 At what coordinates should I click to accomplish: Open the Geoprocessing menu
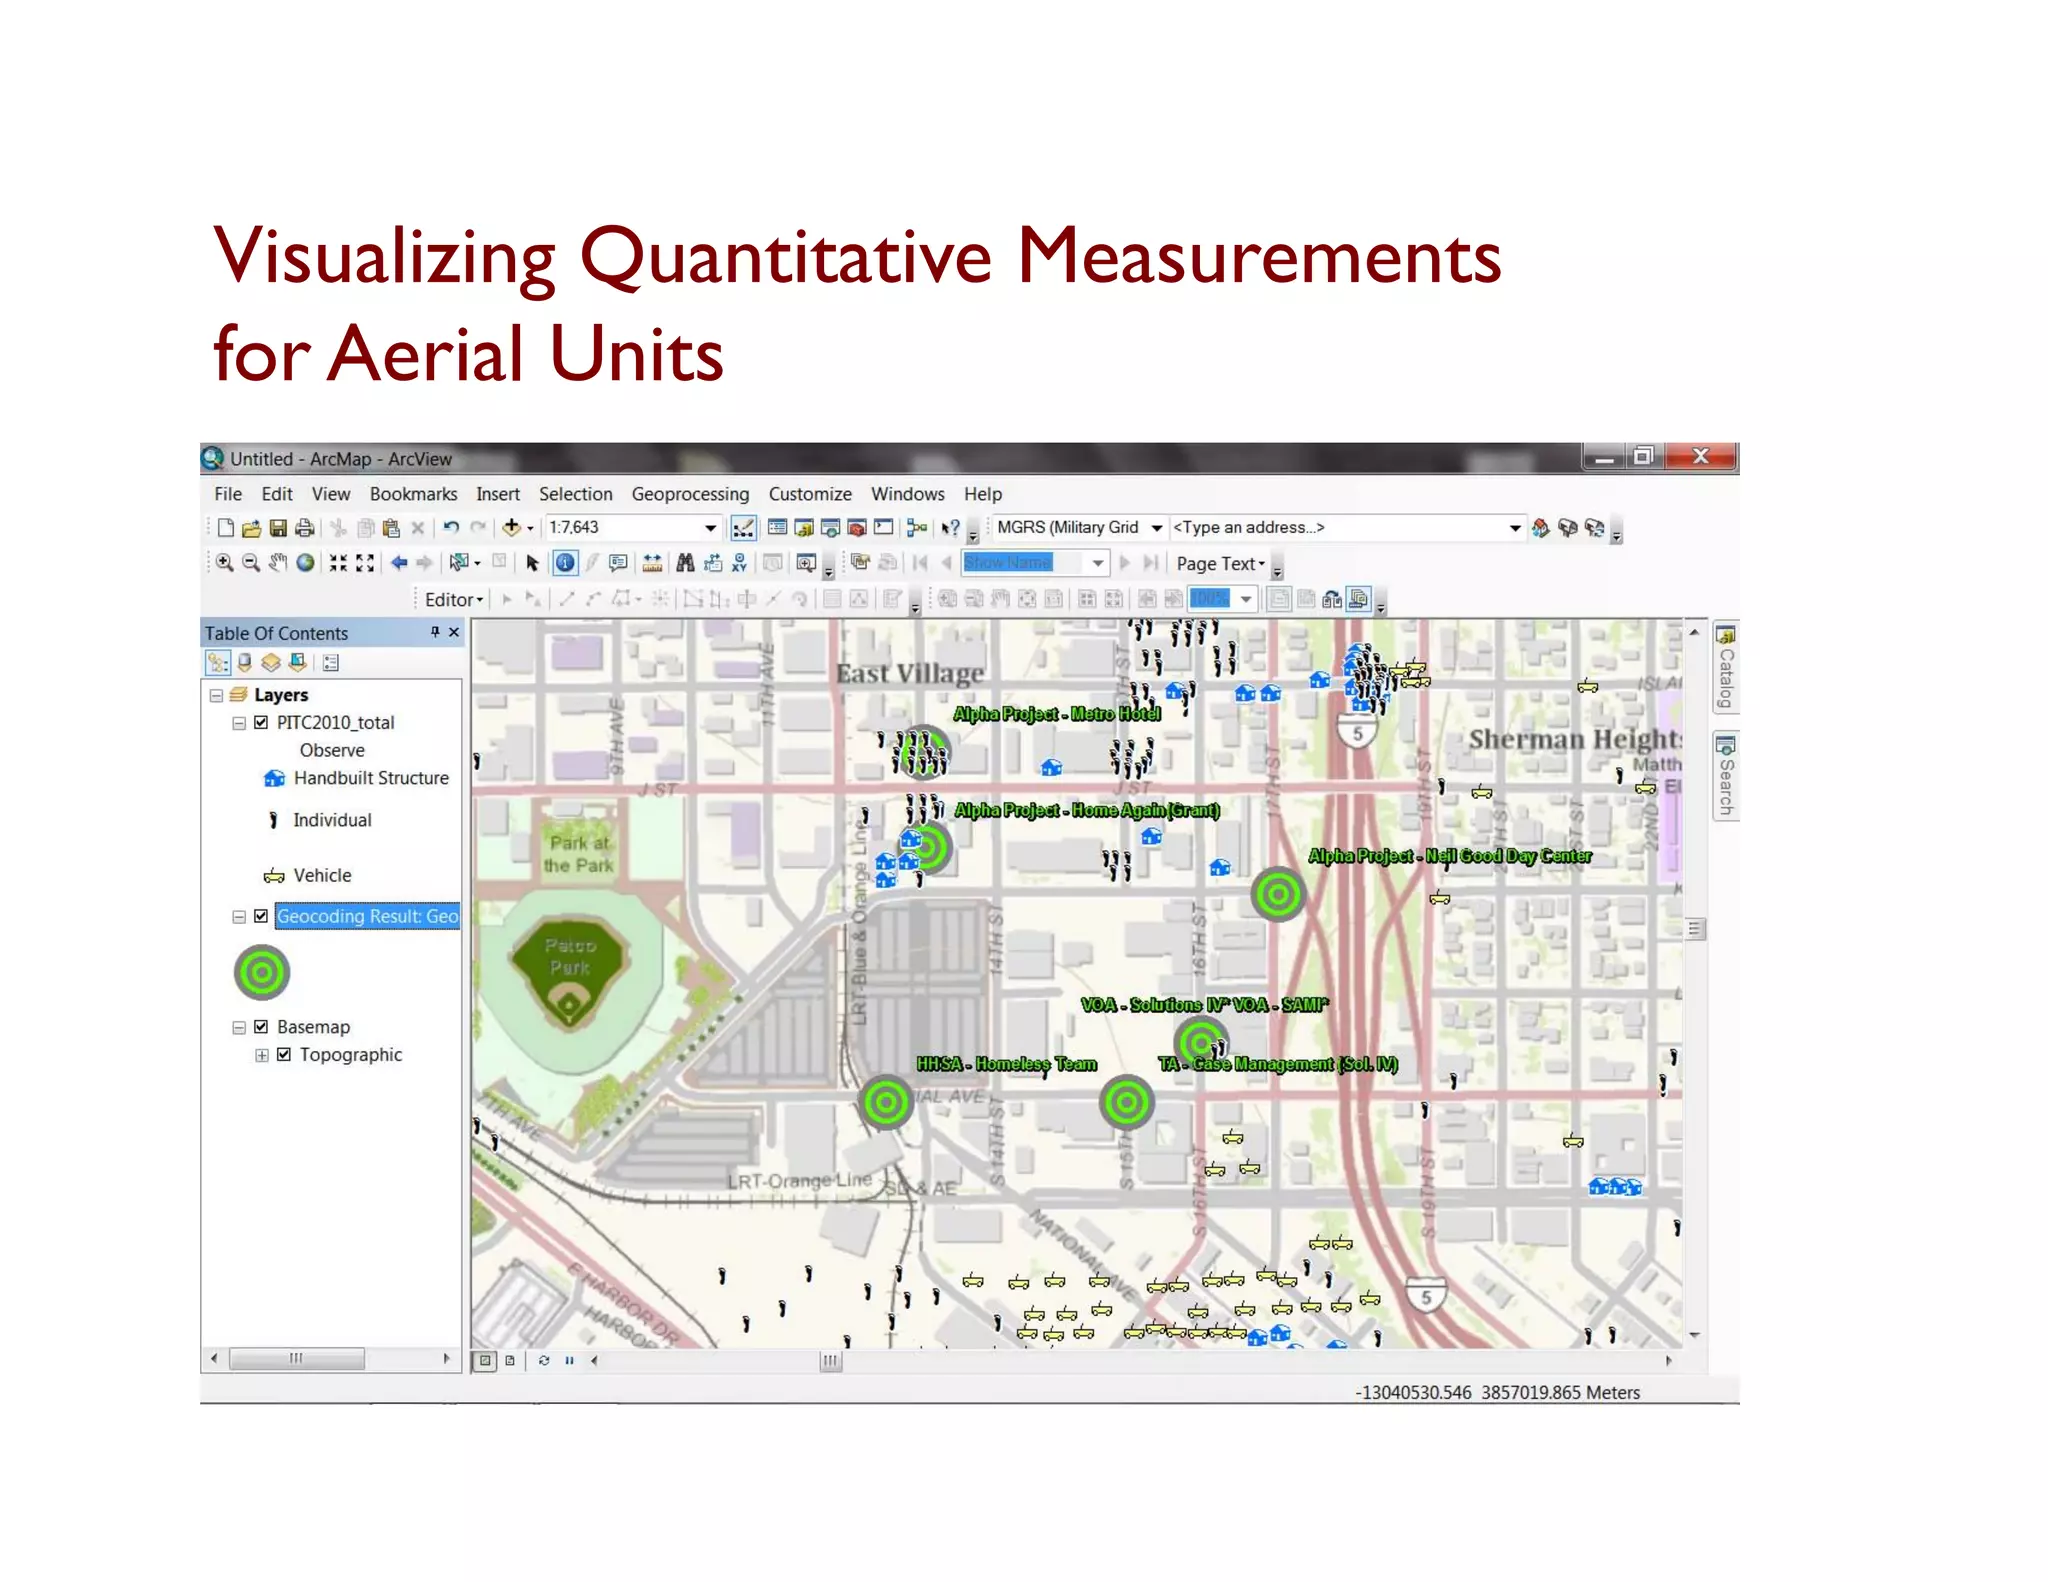point(690,494)
